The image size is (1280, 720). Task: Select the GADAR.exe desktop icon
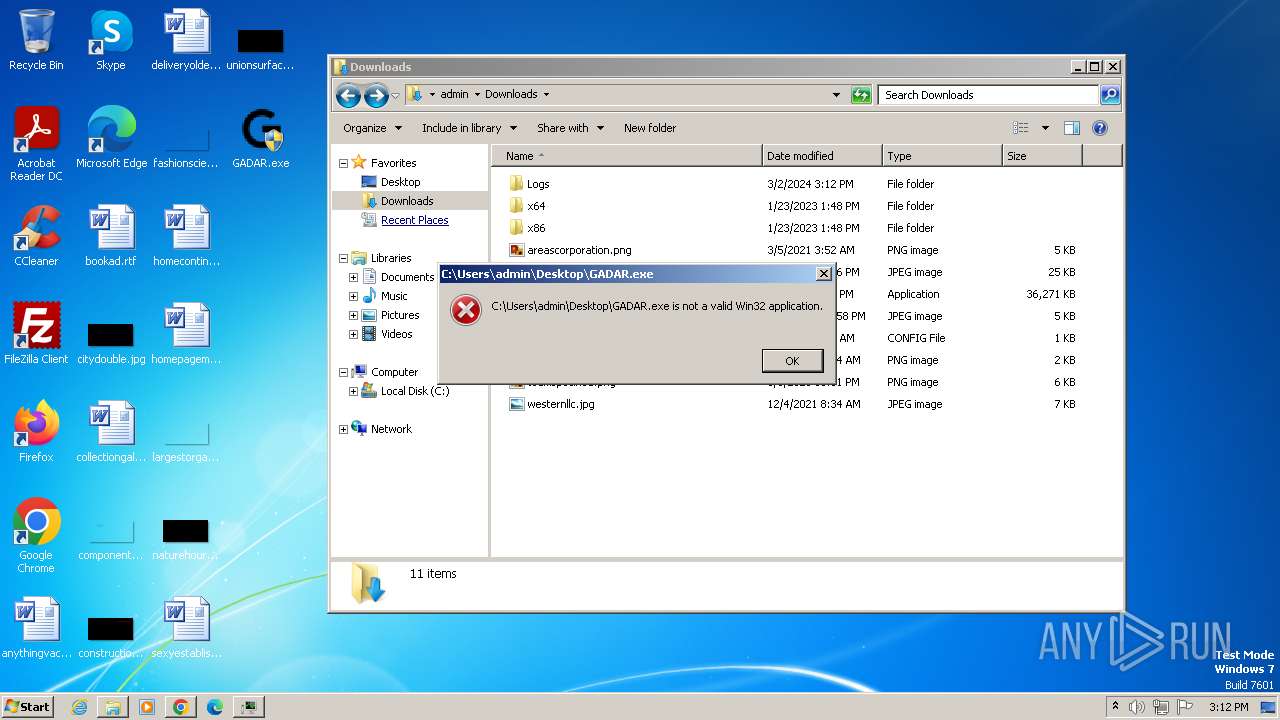[x=261, y=138]
